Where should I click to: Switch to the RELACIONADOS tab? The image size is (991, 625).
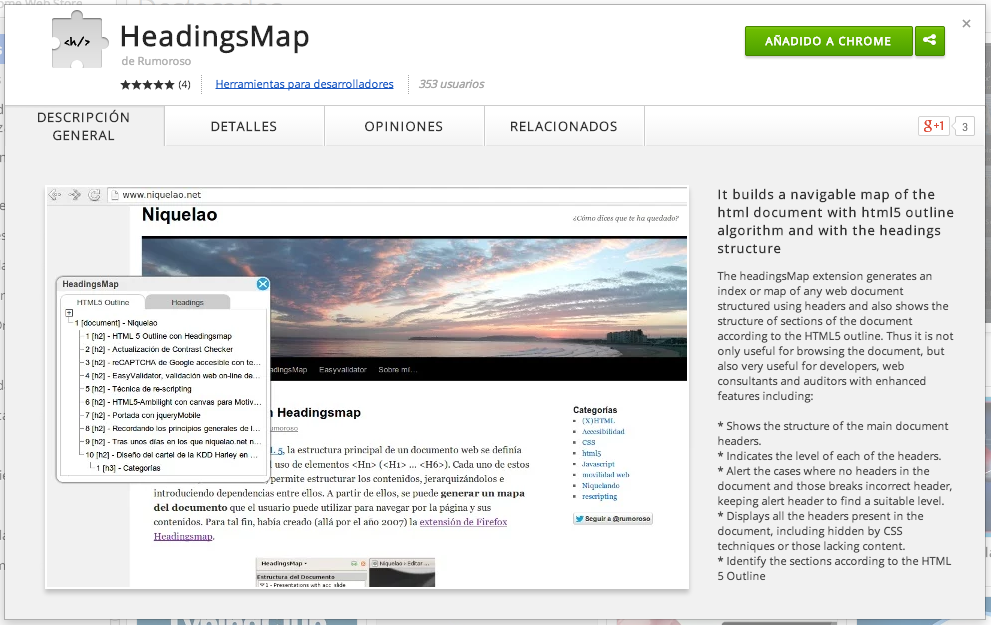564,126
